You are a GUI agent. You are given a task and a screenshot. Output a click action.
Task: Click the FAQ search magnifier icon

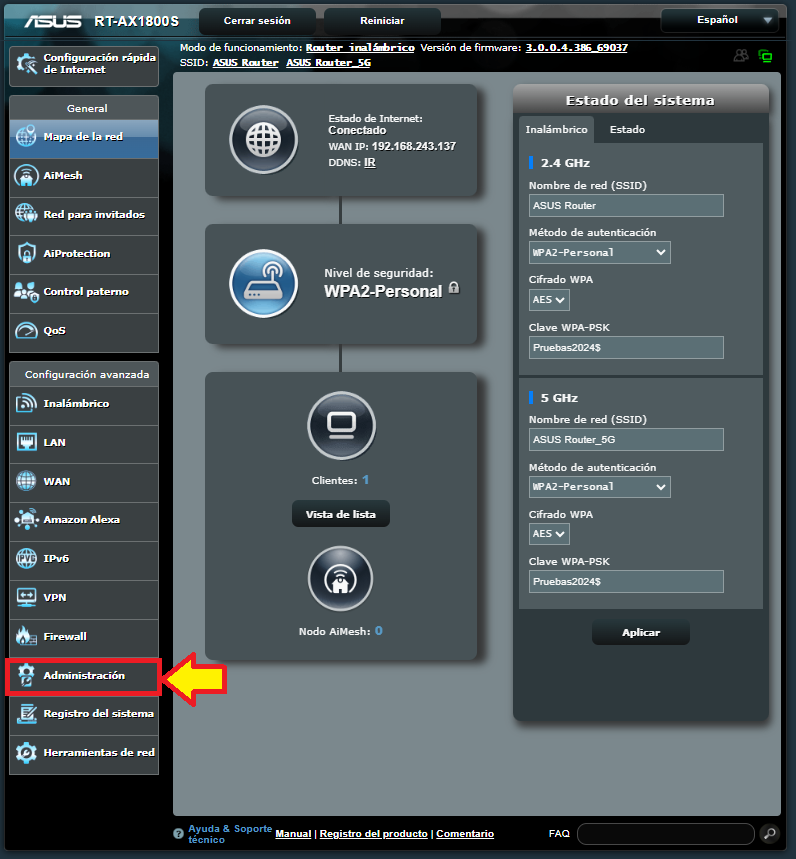pos(769,833)
